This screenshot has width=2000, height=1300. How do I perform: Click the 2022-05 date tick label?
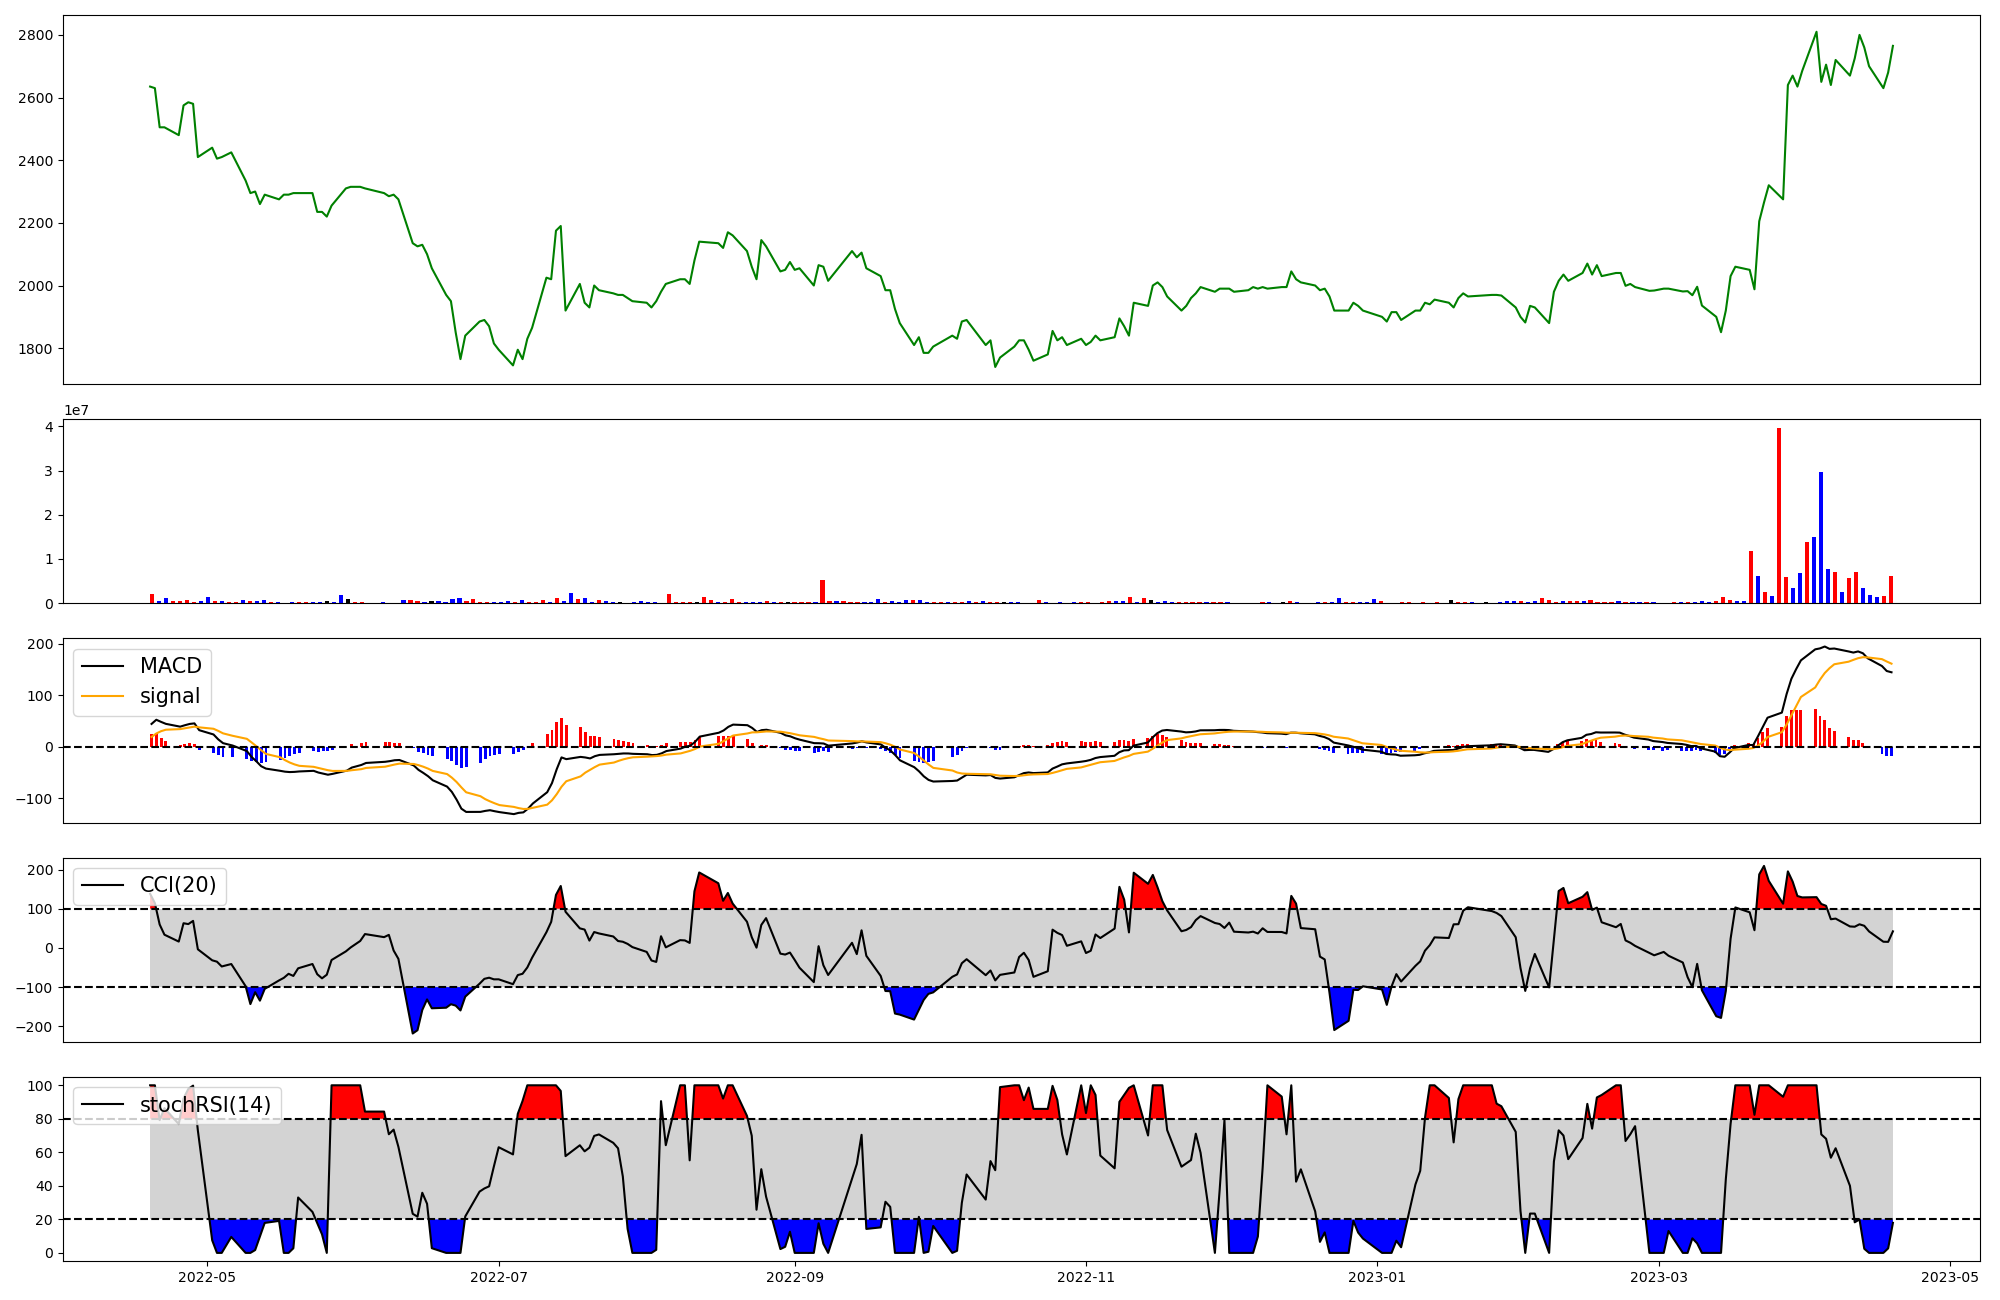point(207,1277)
